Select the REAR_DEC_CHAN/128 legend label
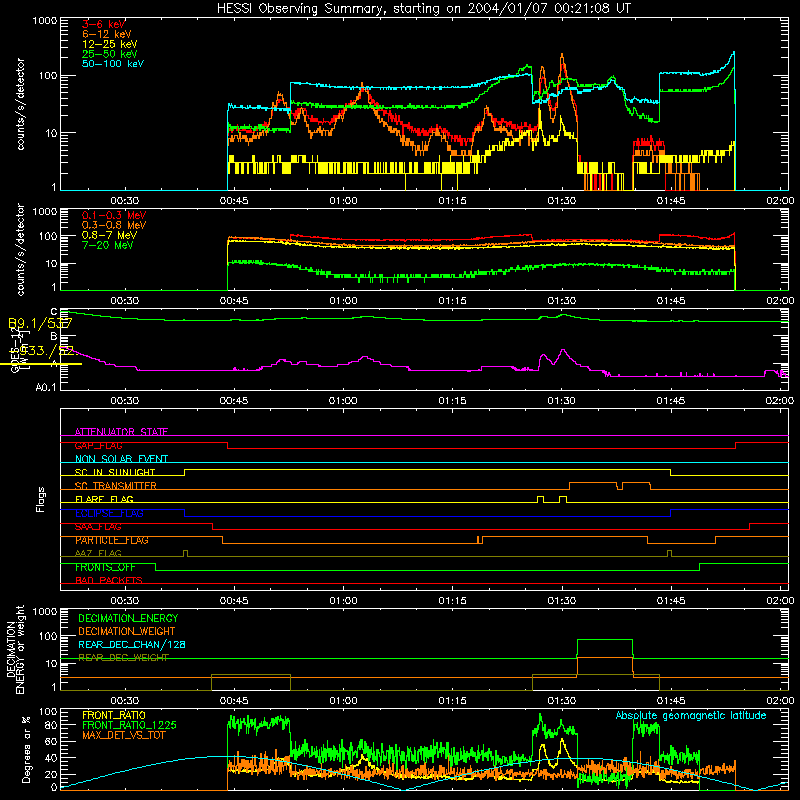 132,644
